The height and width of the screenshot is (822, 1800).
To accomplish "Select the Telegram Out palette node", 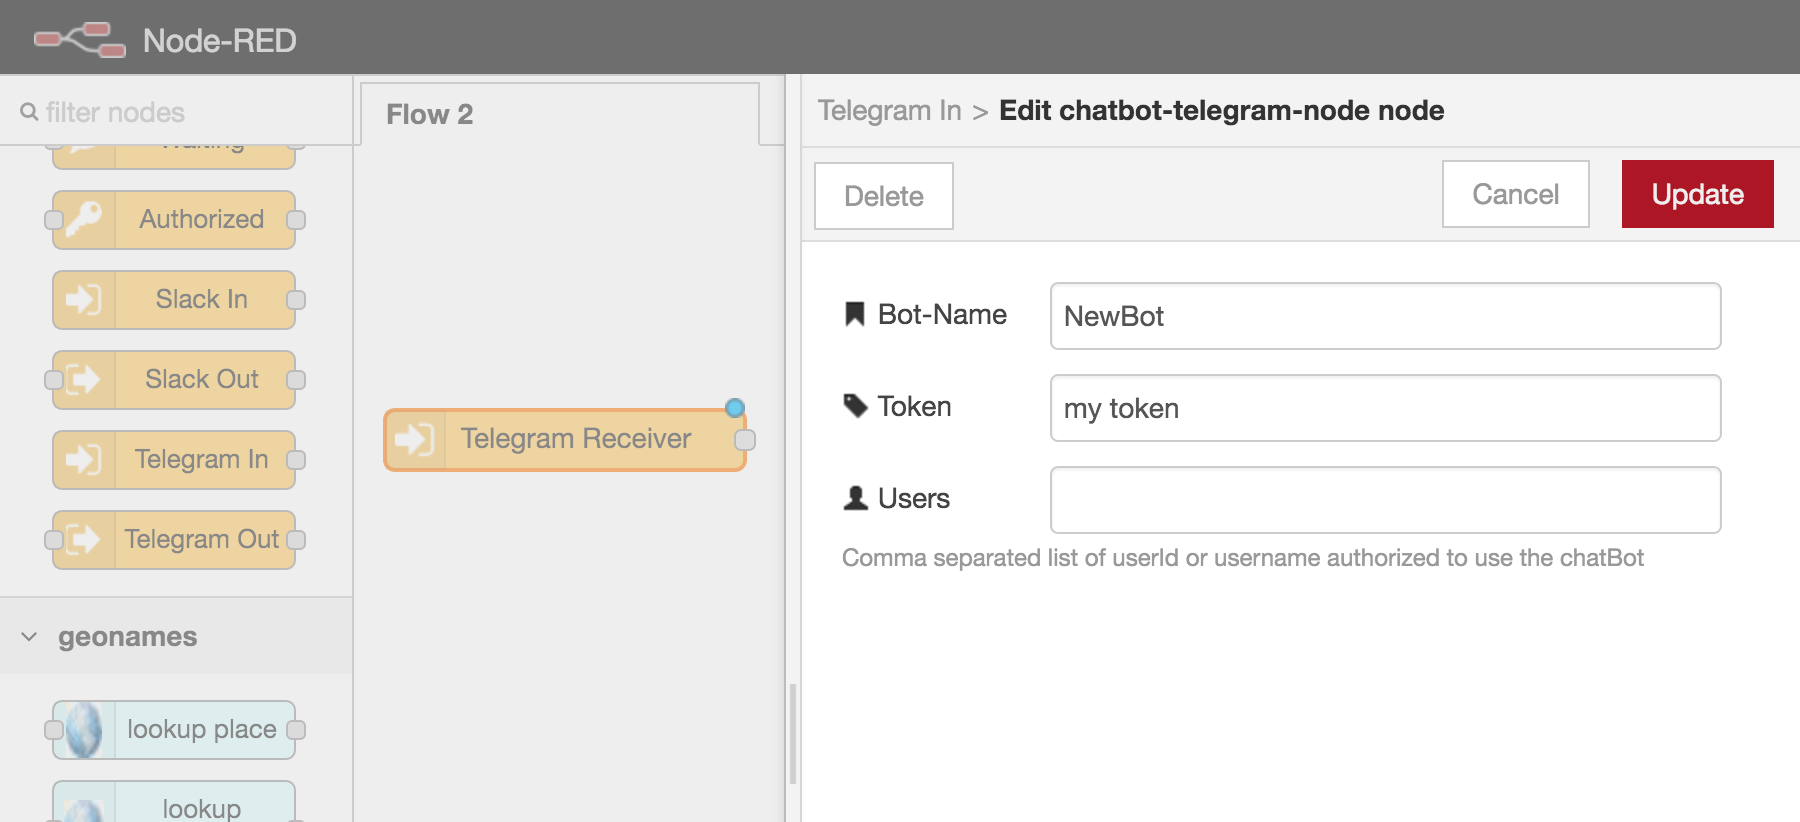I will [x=174, y=540].
